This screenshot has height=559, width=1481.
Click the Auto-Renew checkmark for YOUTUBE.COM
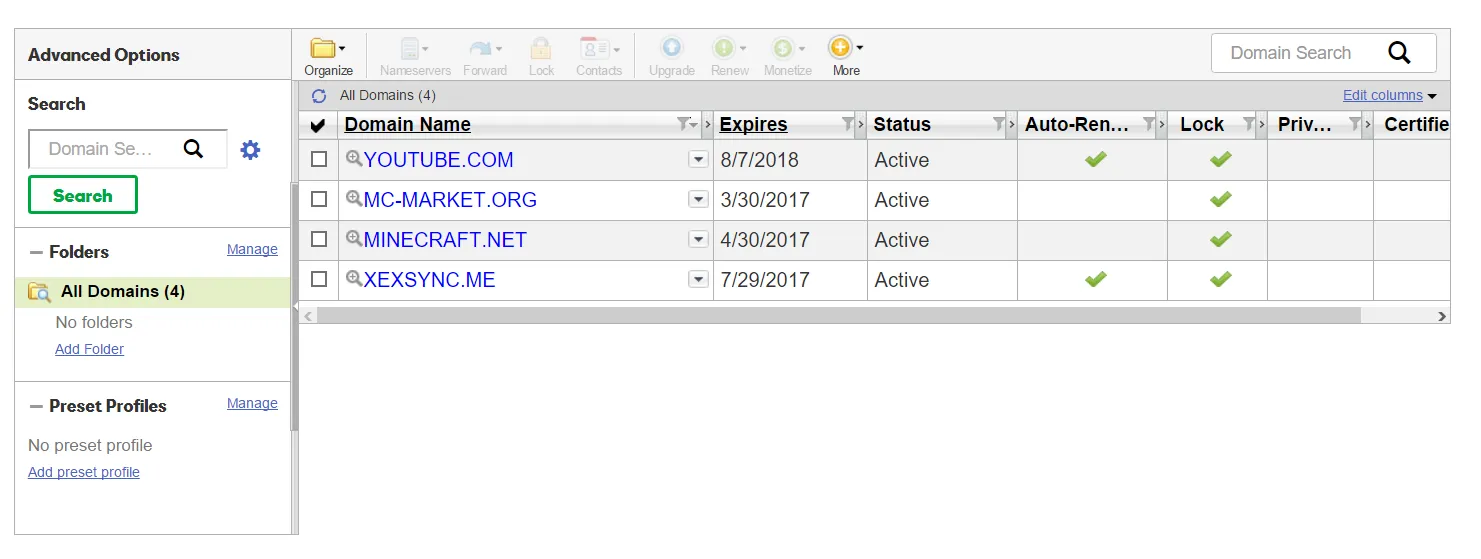click(1096, 159)
